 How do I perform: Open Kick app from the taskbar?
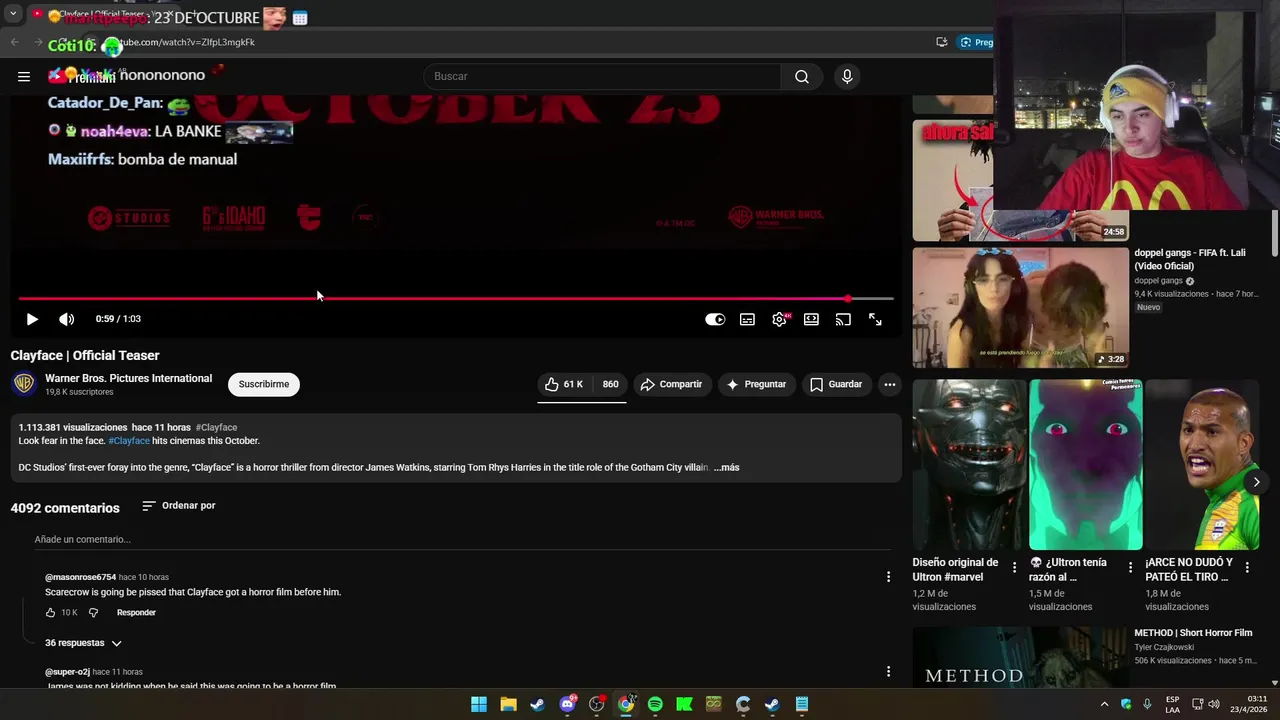click(x=684, y=704)
